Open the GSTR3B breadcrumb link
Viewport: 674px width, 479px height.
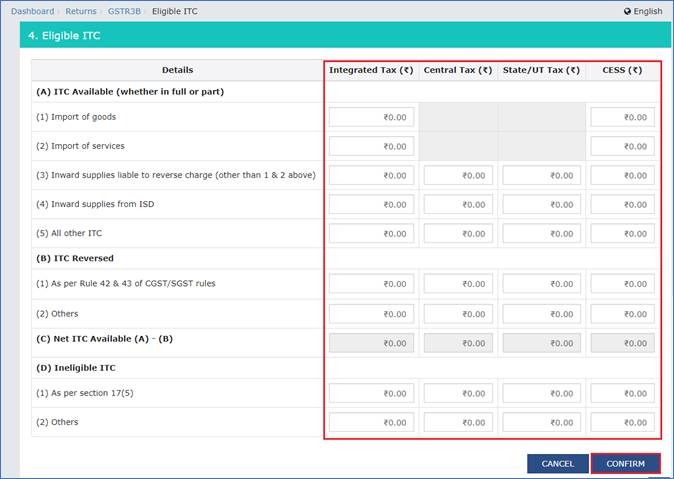(124, 12)
